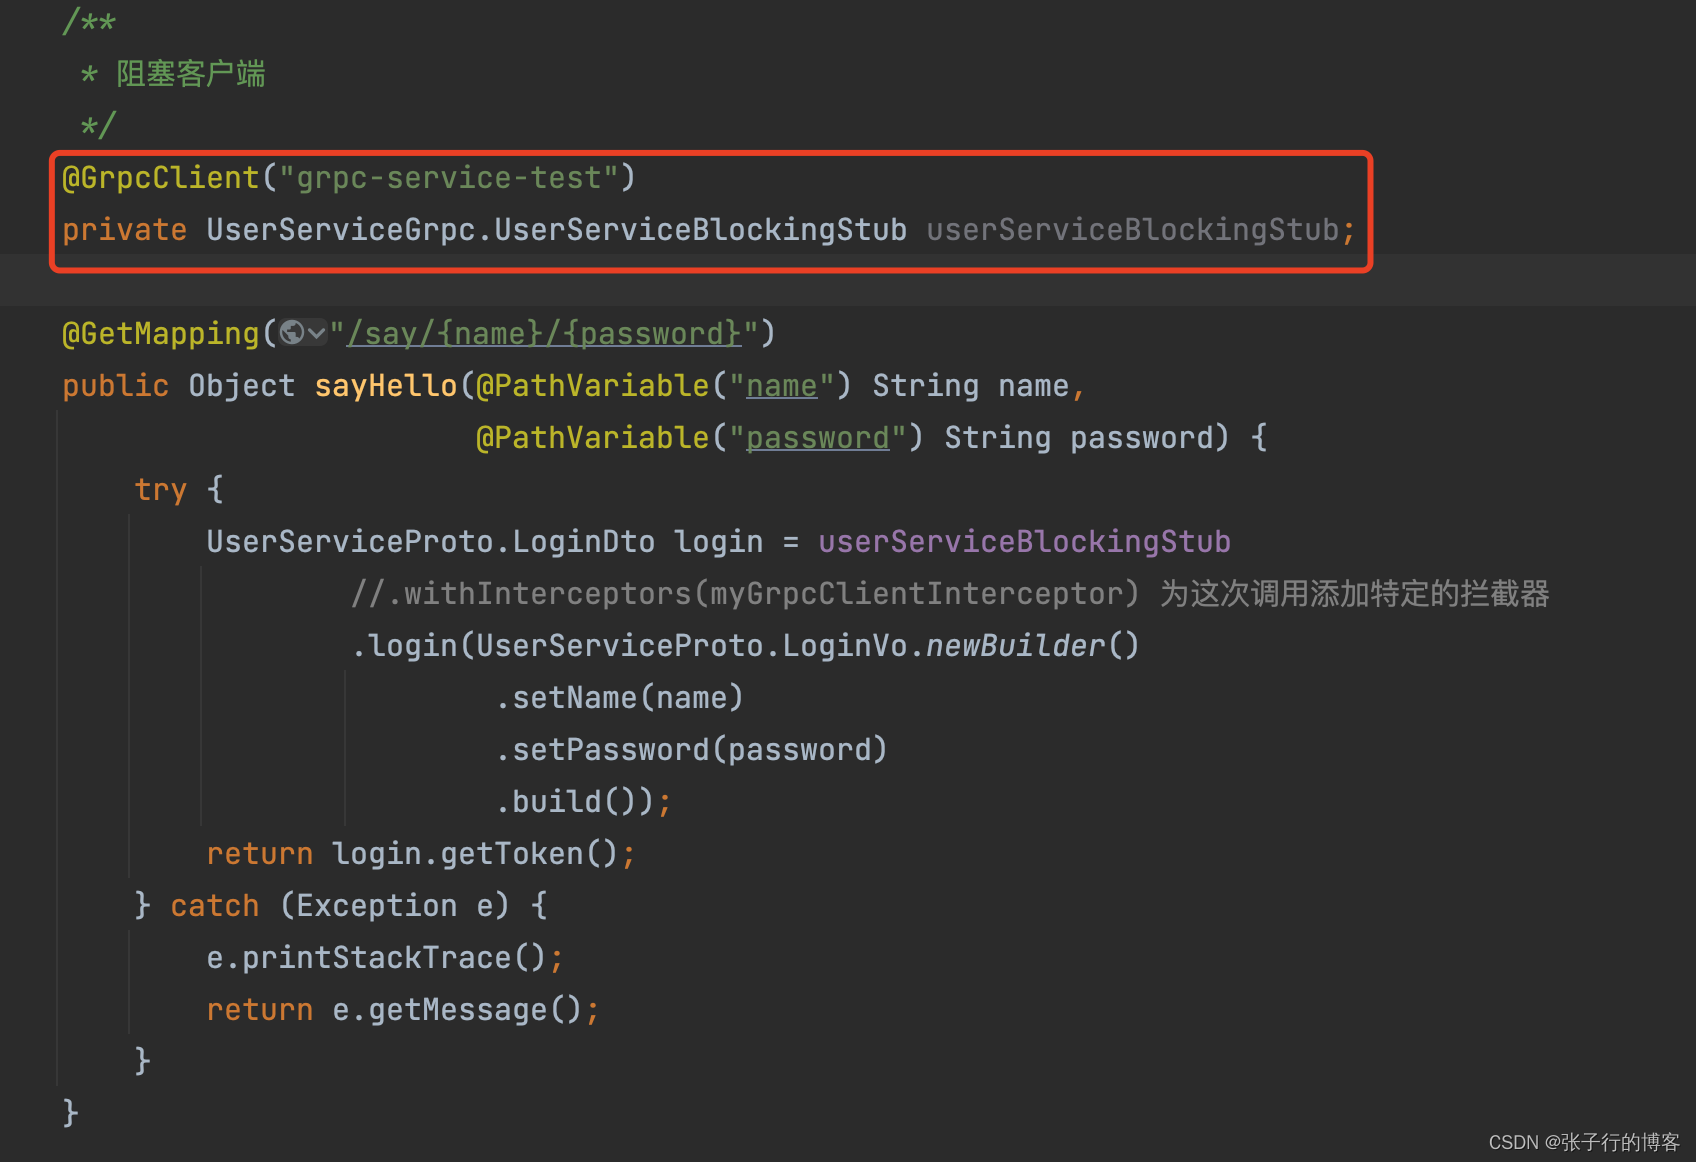Click the @GrpcClient annotation

click(160, 178)
